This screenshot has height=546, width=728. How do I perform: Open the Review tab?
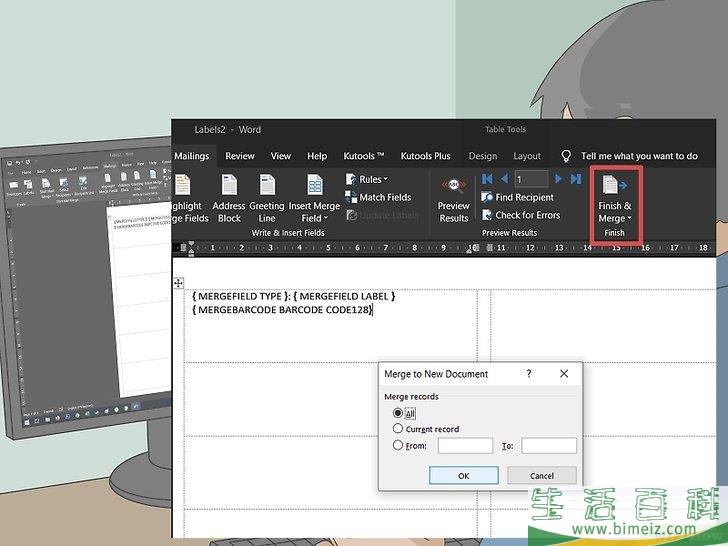coord(240,156)
